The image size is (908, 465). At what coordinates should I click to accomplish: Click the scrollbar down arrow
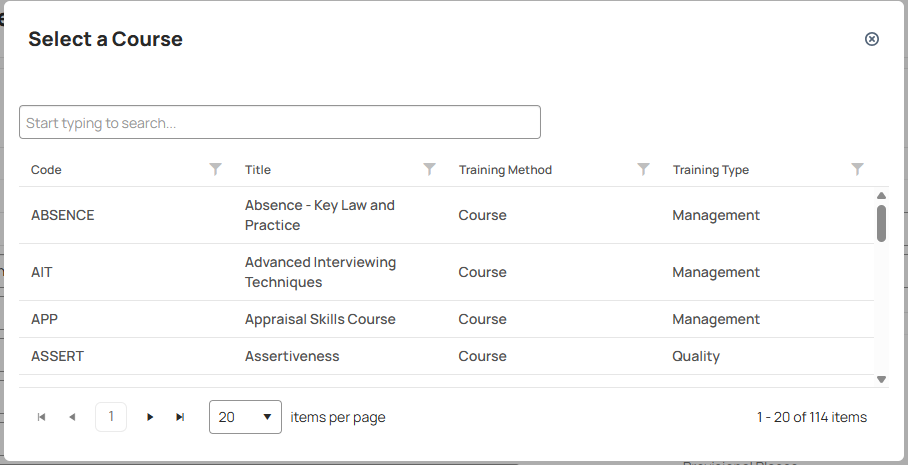pos(881,379)
